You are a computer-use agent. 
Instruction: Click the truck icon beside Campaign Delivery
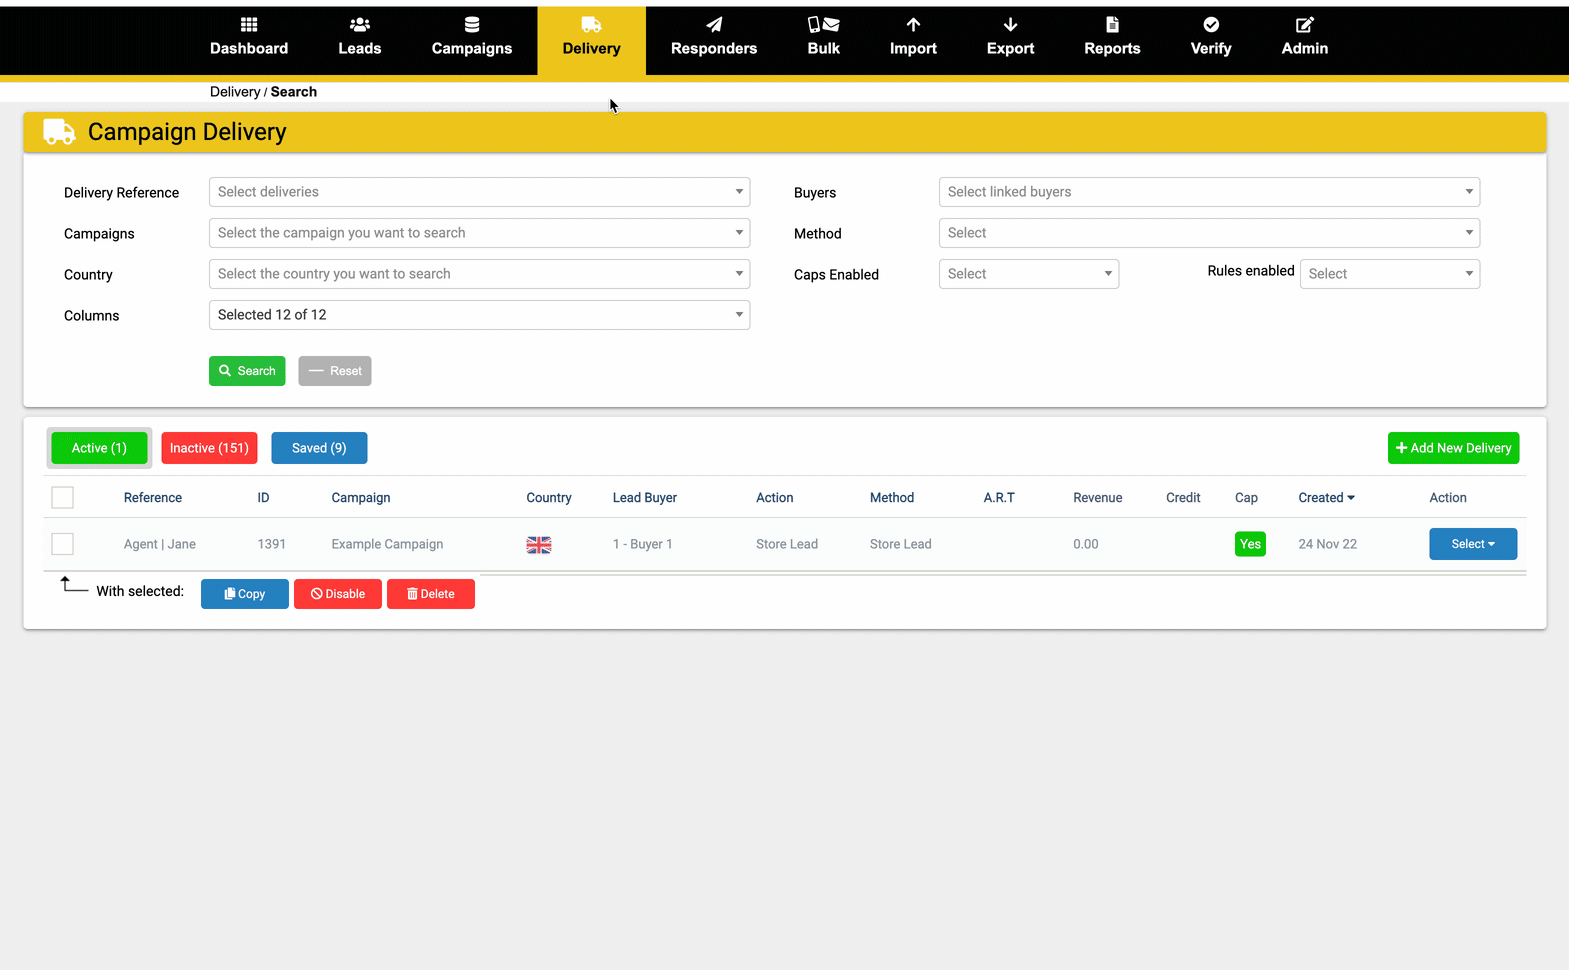(x=59, y=132)
